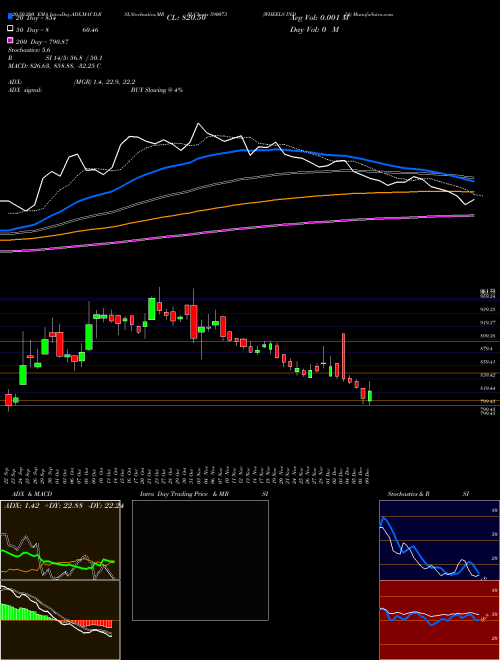Click the 'Intra Day Trading Price' panel title
Screen dimensions: 500x660
coord(174,494)
